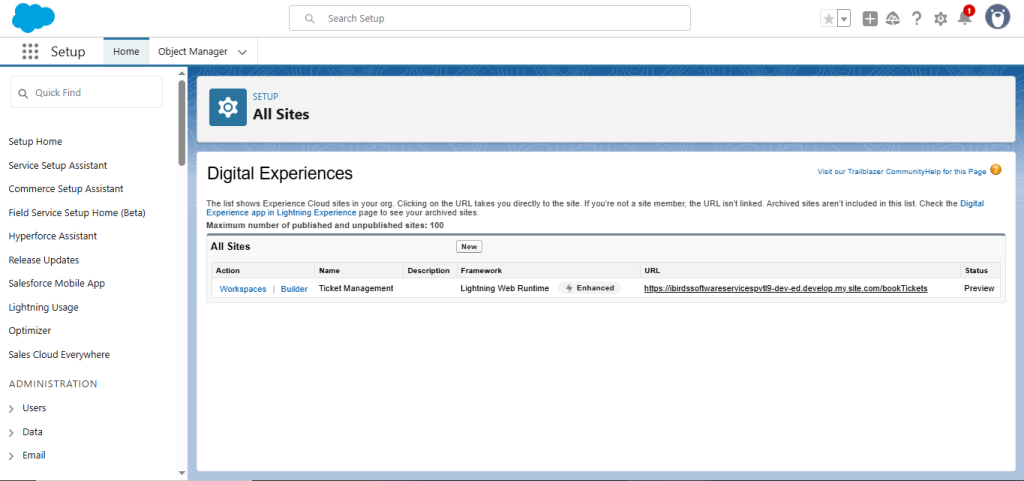Open Trailhead guidance icon
The width and height of the screenshot is (1024, 481).
coord(893,18)
